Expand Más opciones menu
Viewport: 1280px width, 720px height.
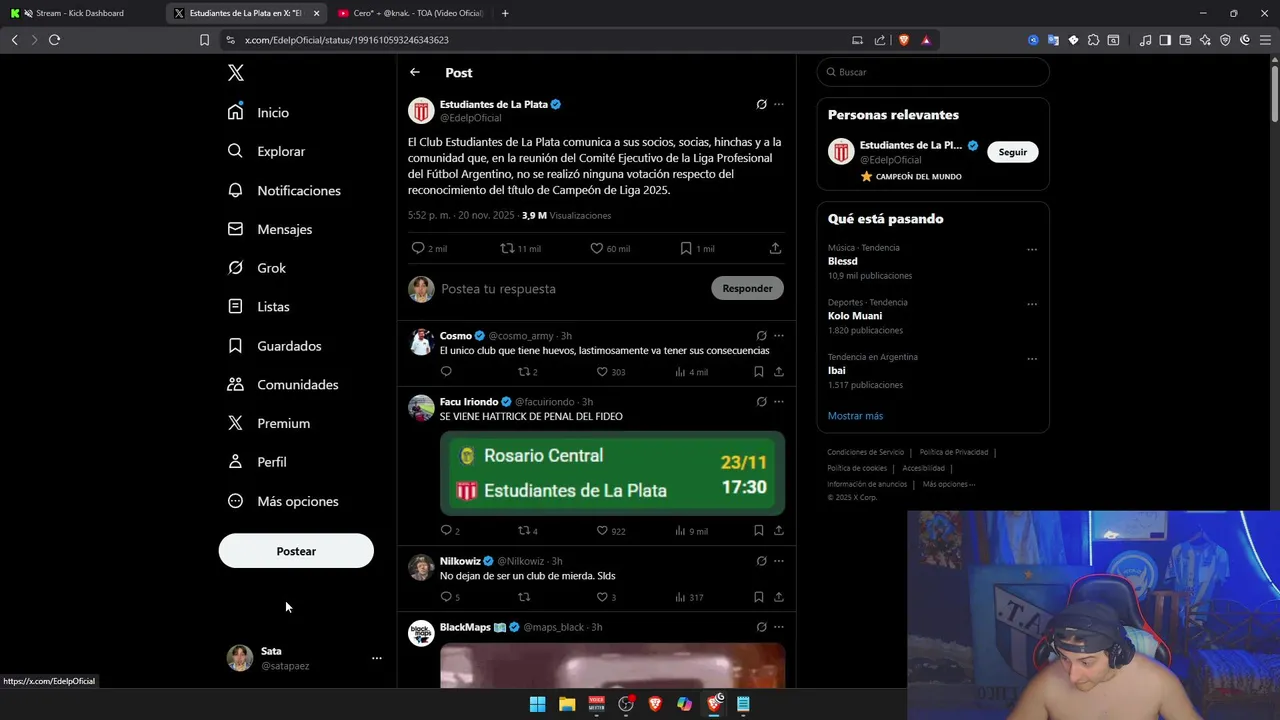(283, 501)
